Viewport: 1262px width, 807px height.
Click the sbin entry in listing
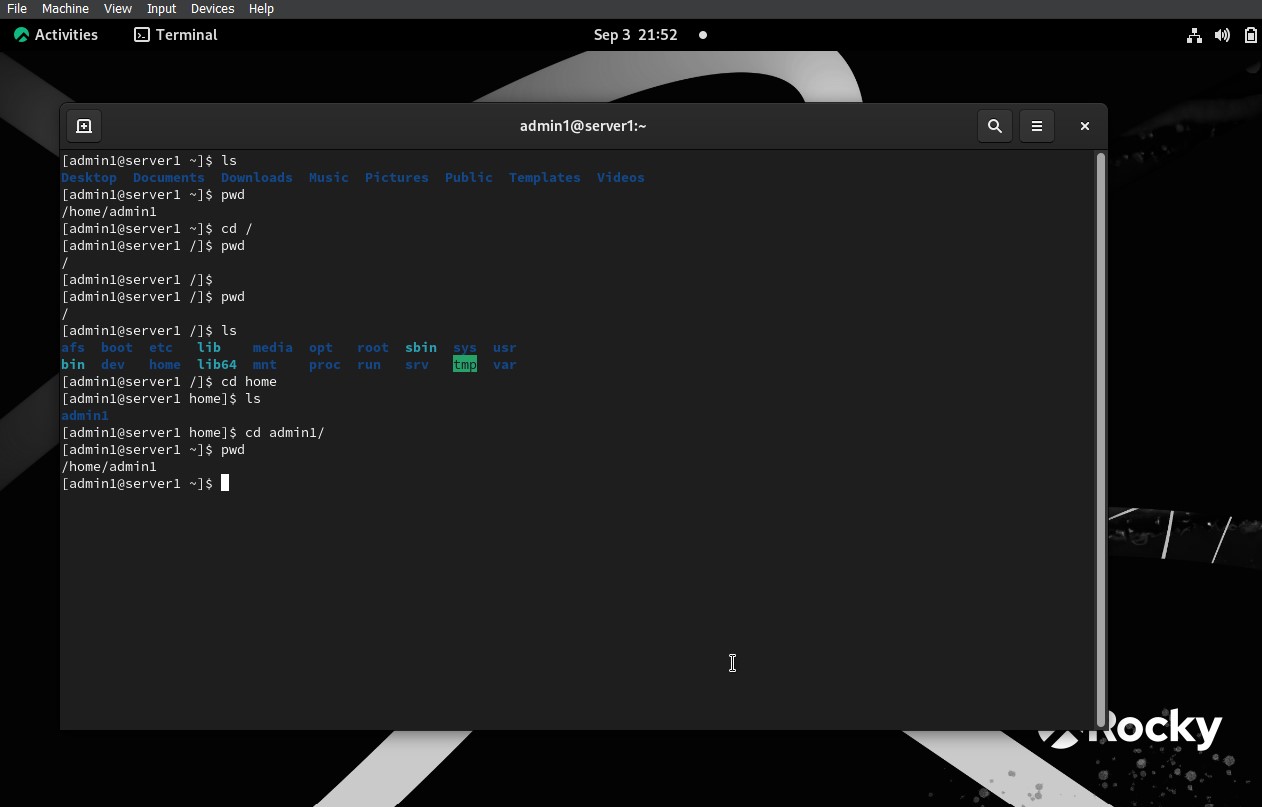421,348
